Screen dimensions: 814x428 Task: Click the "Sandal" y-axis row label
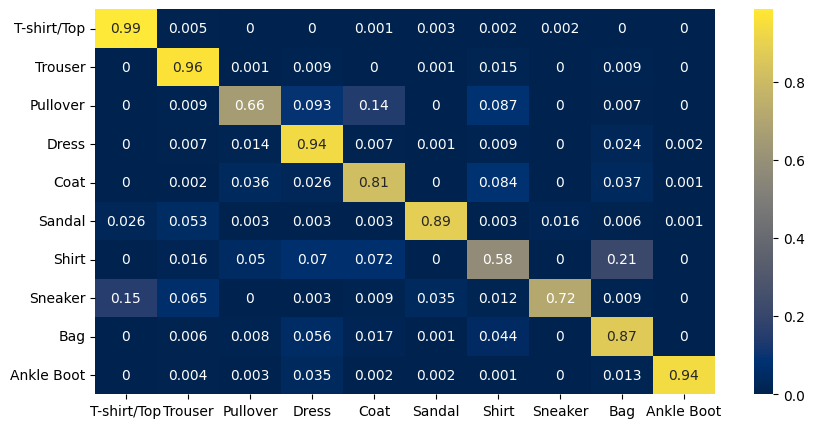[x=65, y=222]
